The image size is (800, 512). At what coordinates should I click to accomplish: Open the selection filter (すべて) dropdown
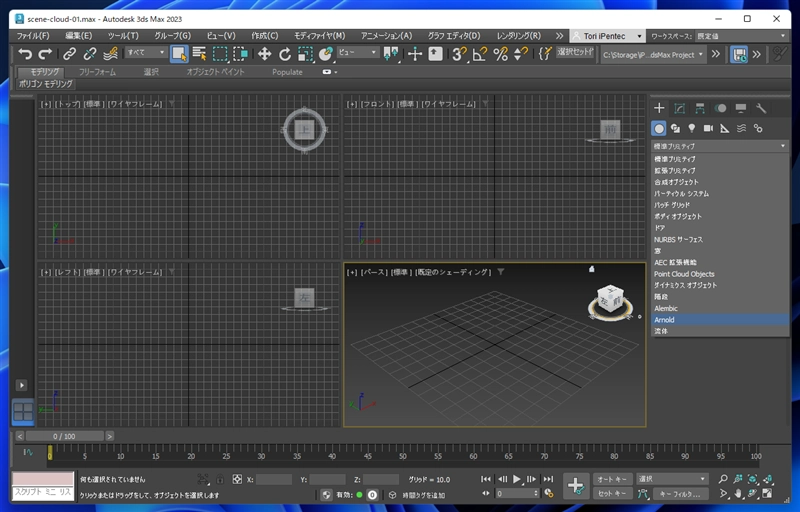(146, 53)
